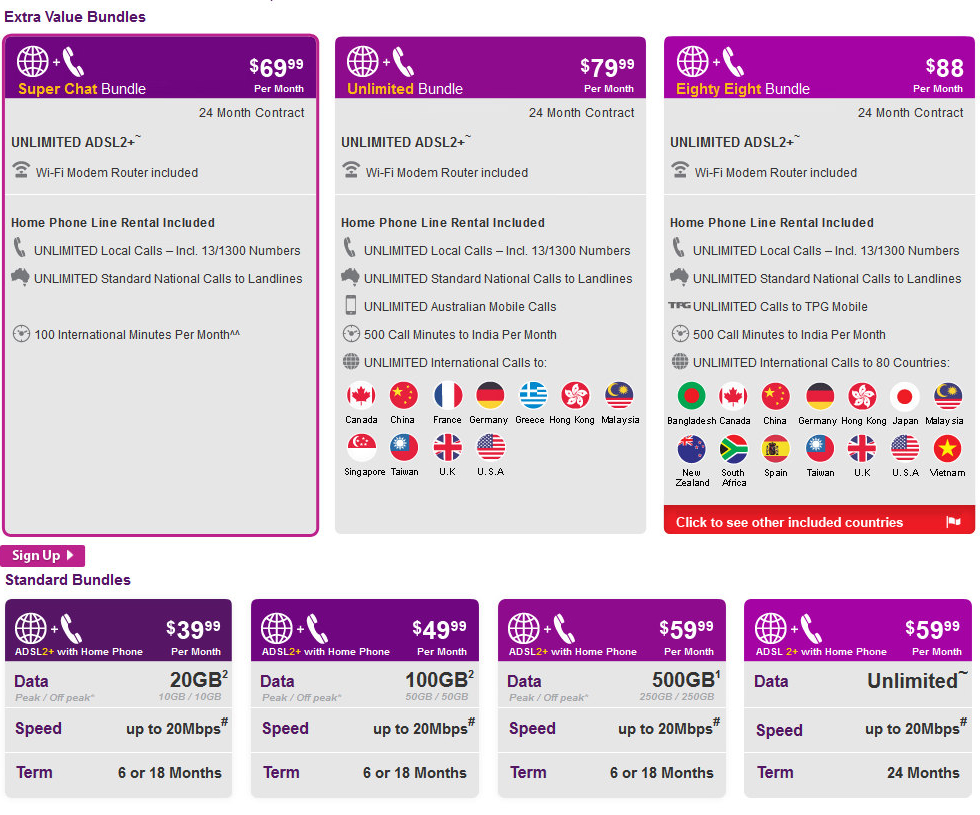Click '100 International Minutes Per Month' text
The height and width of the screenshot is (815, 980).
pos(137,334)
